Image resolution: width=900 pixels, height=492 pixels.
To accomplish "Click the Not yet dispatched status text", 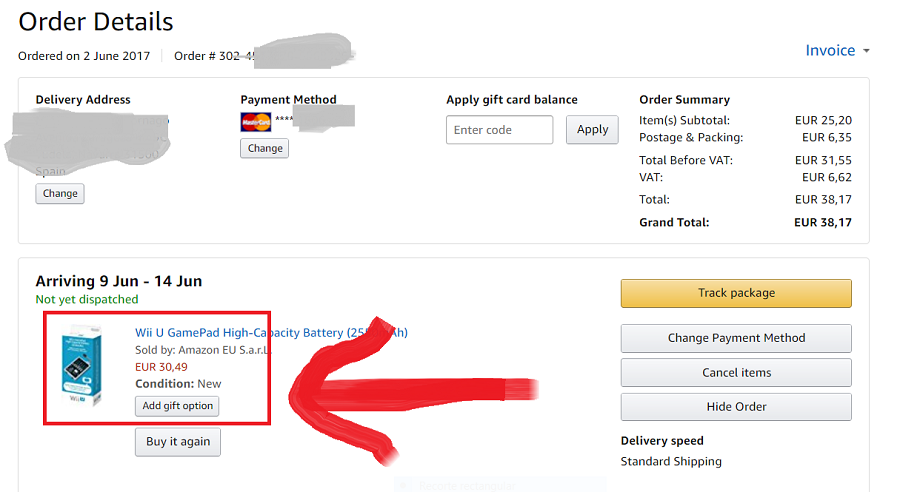I will (87, 299).
